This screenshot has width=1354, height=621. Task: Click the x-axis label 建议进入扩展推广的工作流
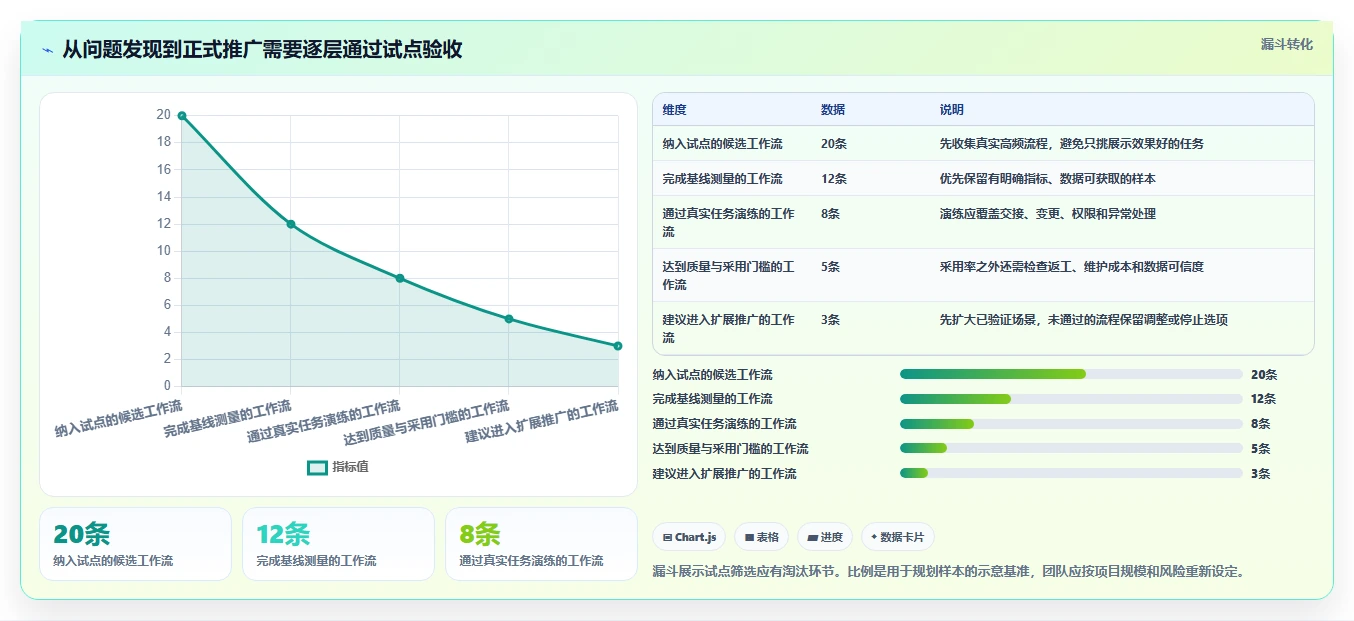point(542,423)
